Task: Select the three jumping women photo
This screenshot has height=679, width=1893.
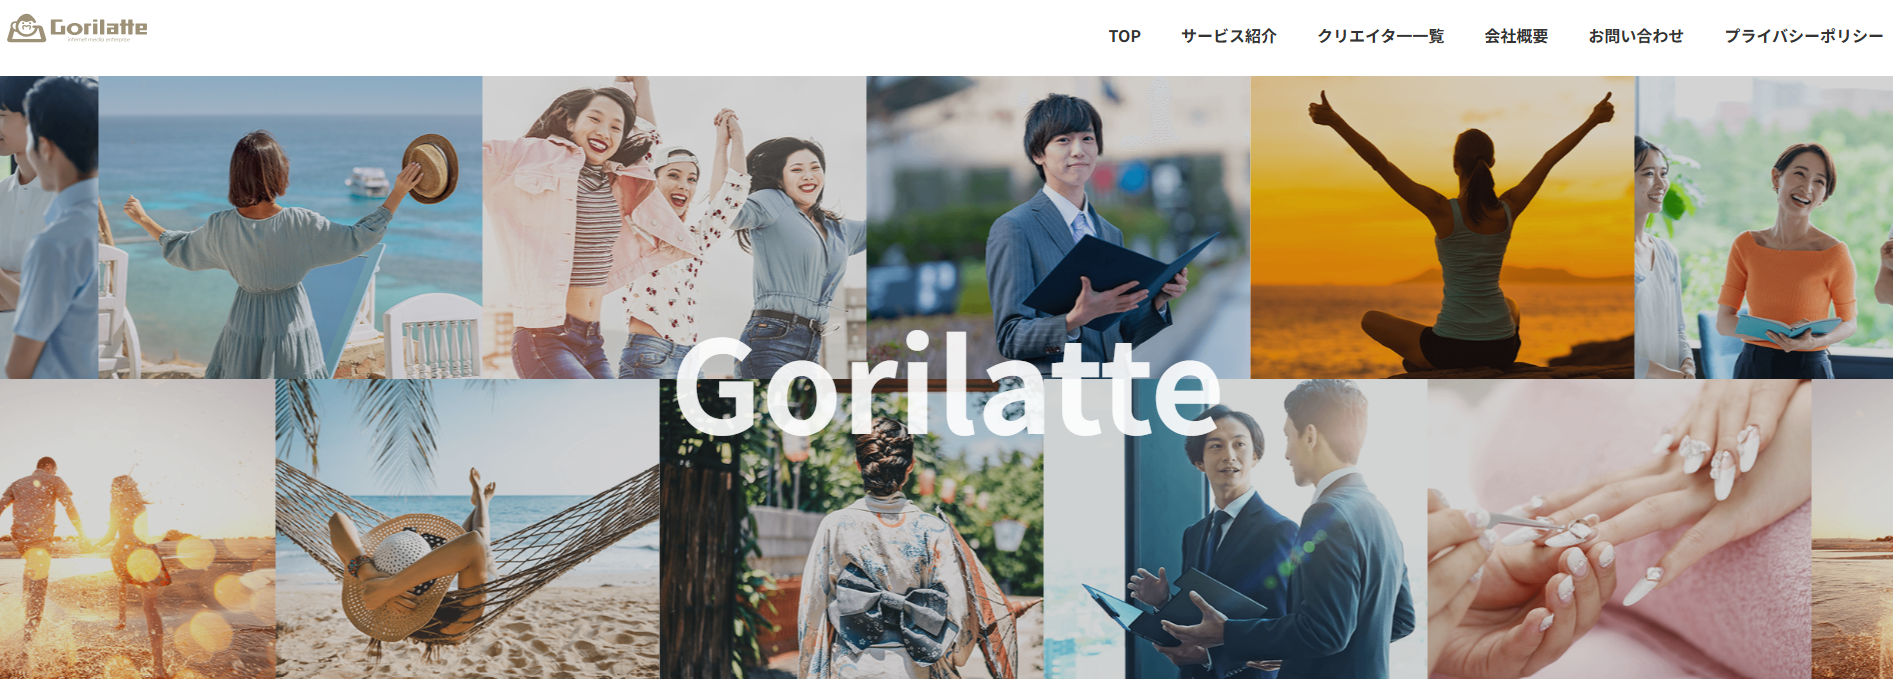Action: click(x=674, y=227)
